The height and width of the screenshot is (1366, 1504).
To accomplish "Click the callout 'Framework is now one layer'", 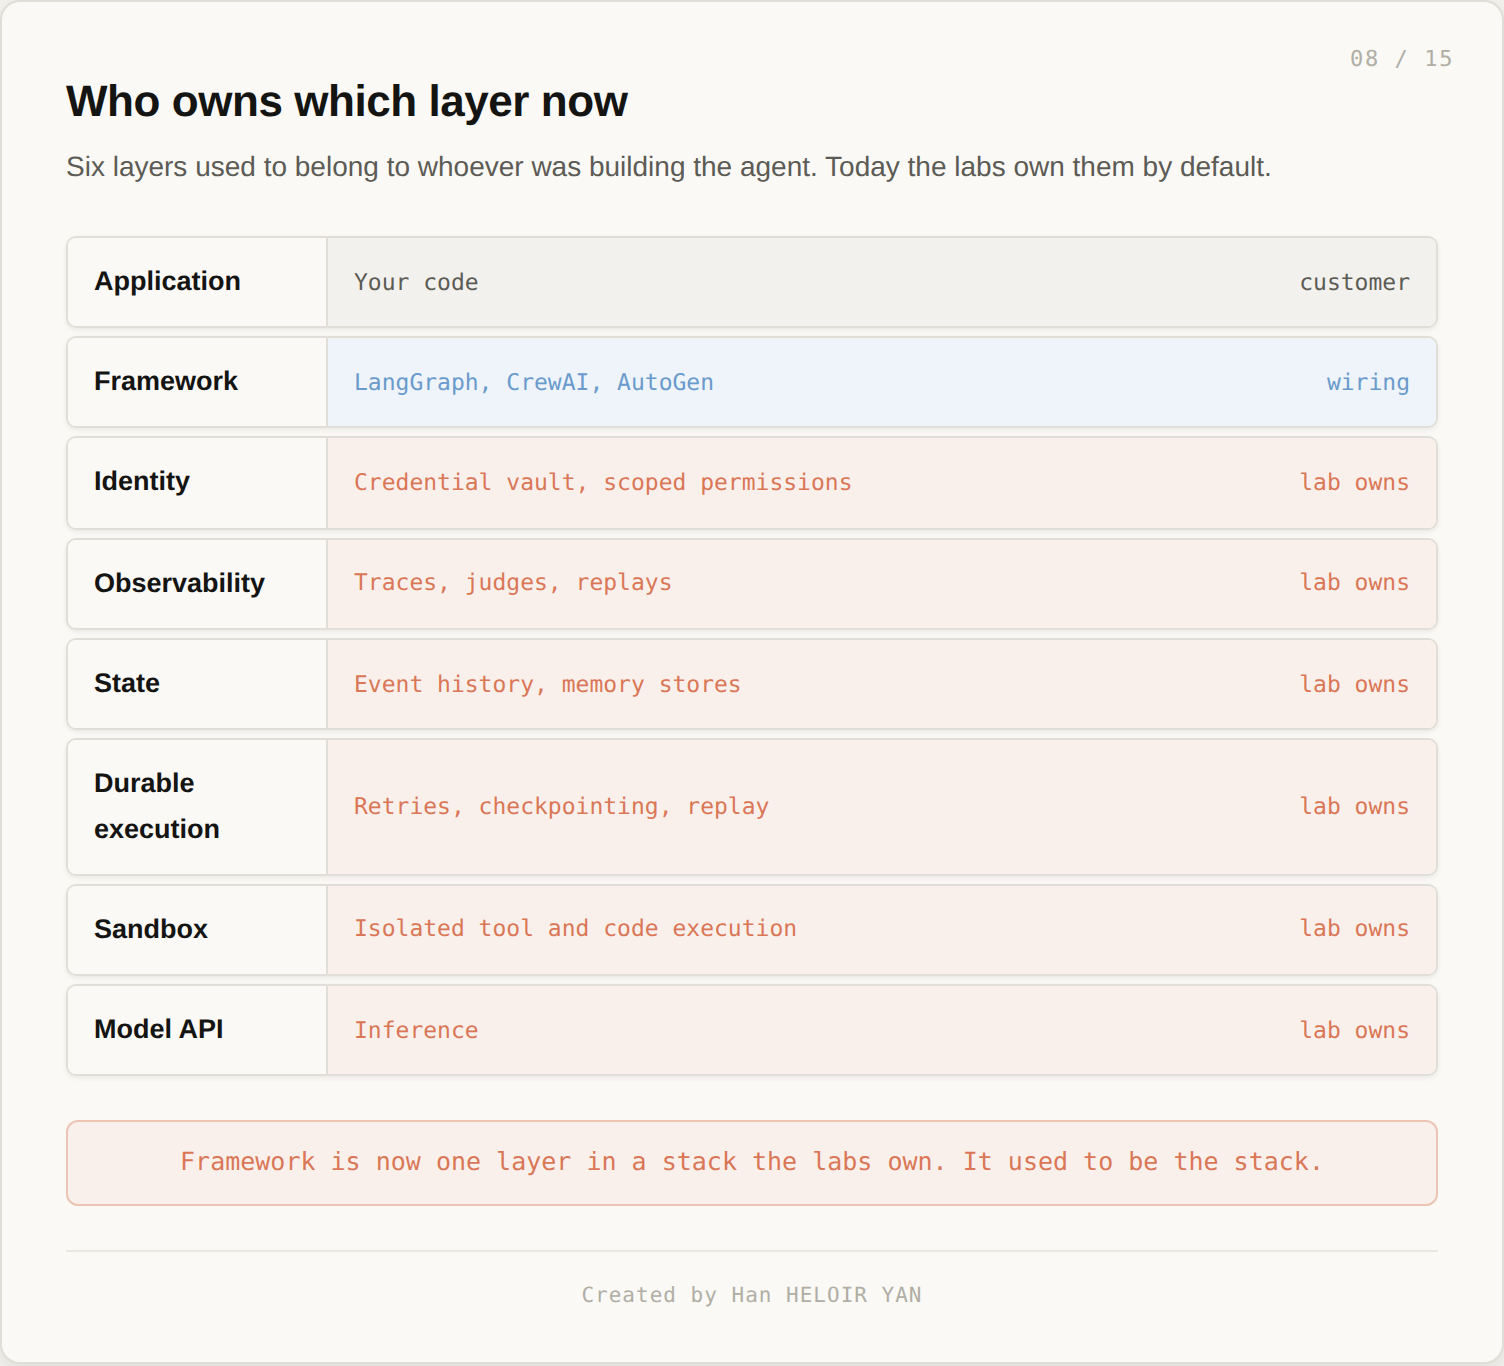I will (752, 1162).
